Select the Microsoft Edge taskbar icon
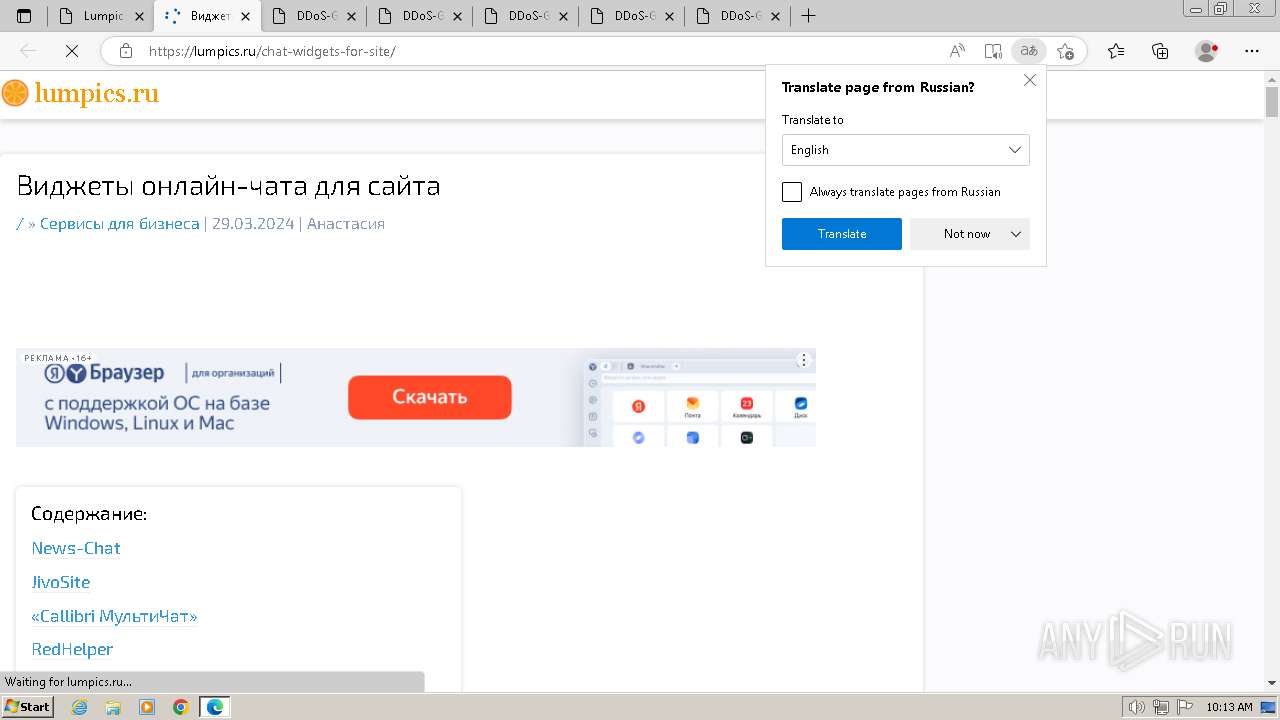Image resolution: width=1280 pixels, height=720 pixels. 215,707
